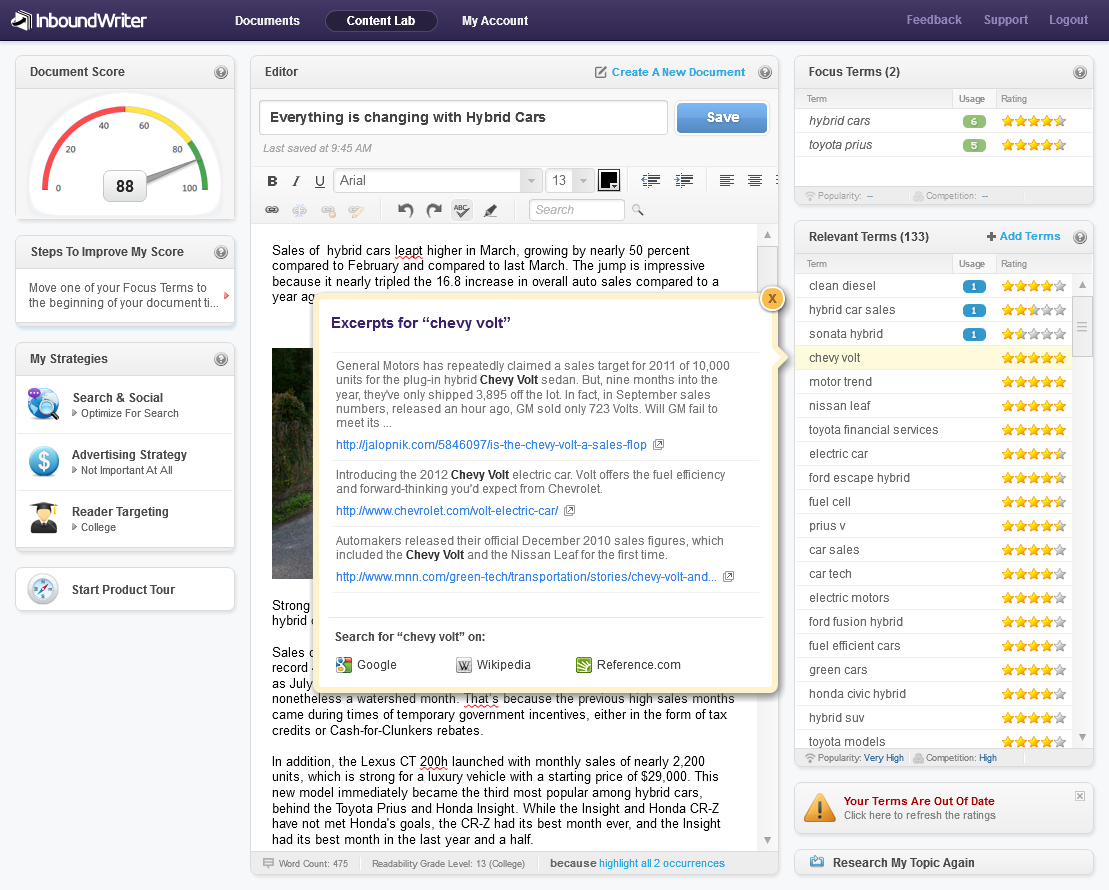Sort relevant terms by Rating column header
Image resolution: width=1109 pixels, height=890 pixels.
1014,264
